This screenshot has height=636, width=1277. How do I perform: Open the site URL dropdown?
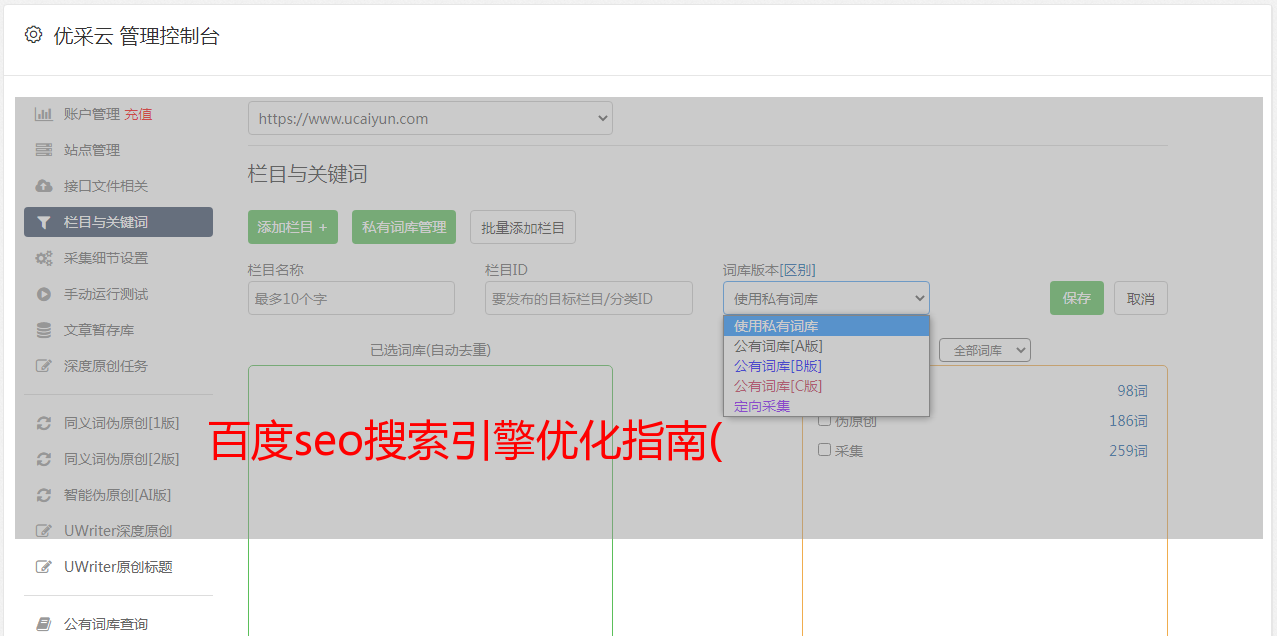[430, 118]
